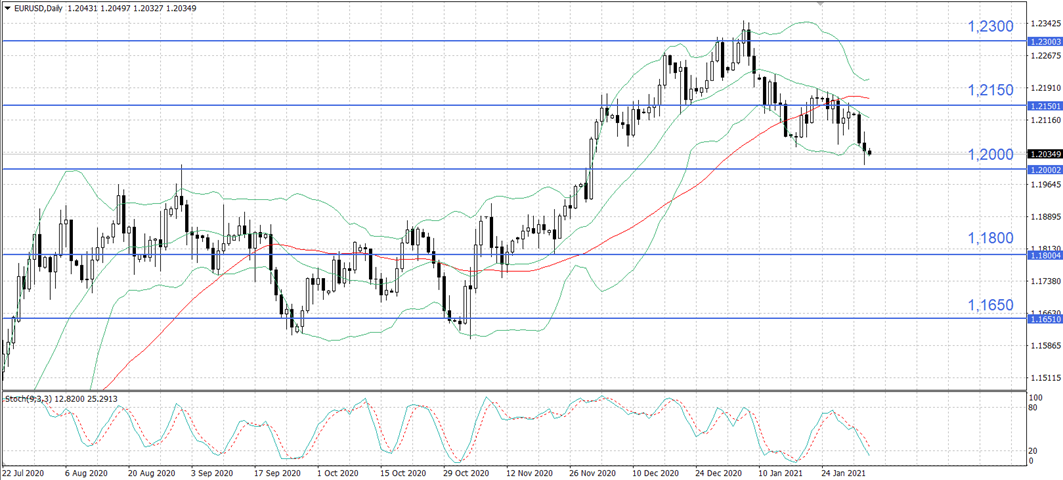This screenshot has width=1063, height=480.
Task: Click the 6 Aug 2020 date label
Action: coord(87,473)
